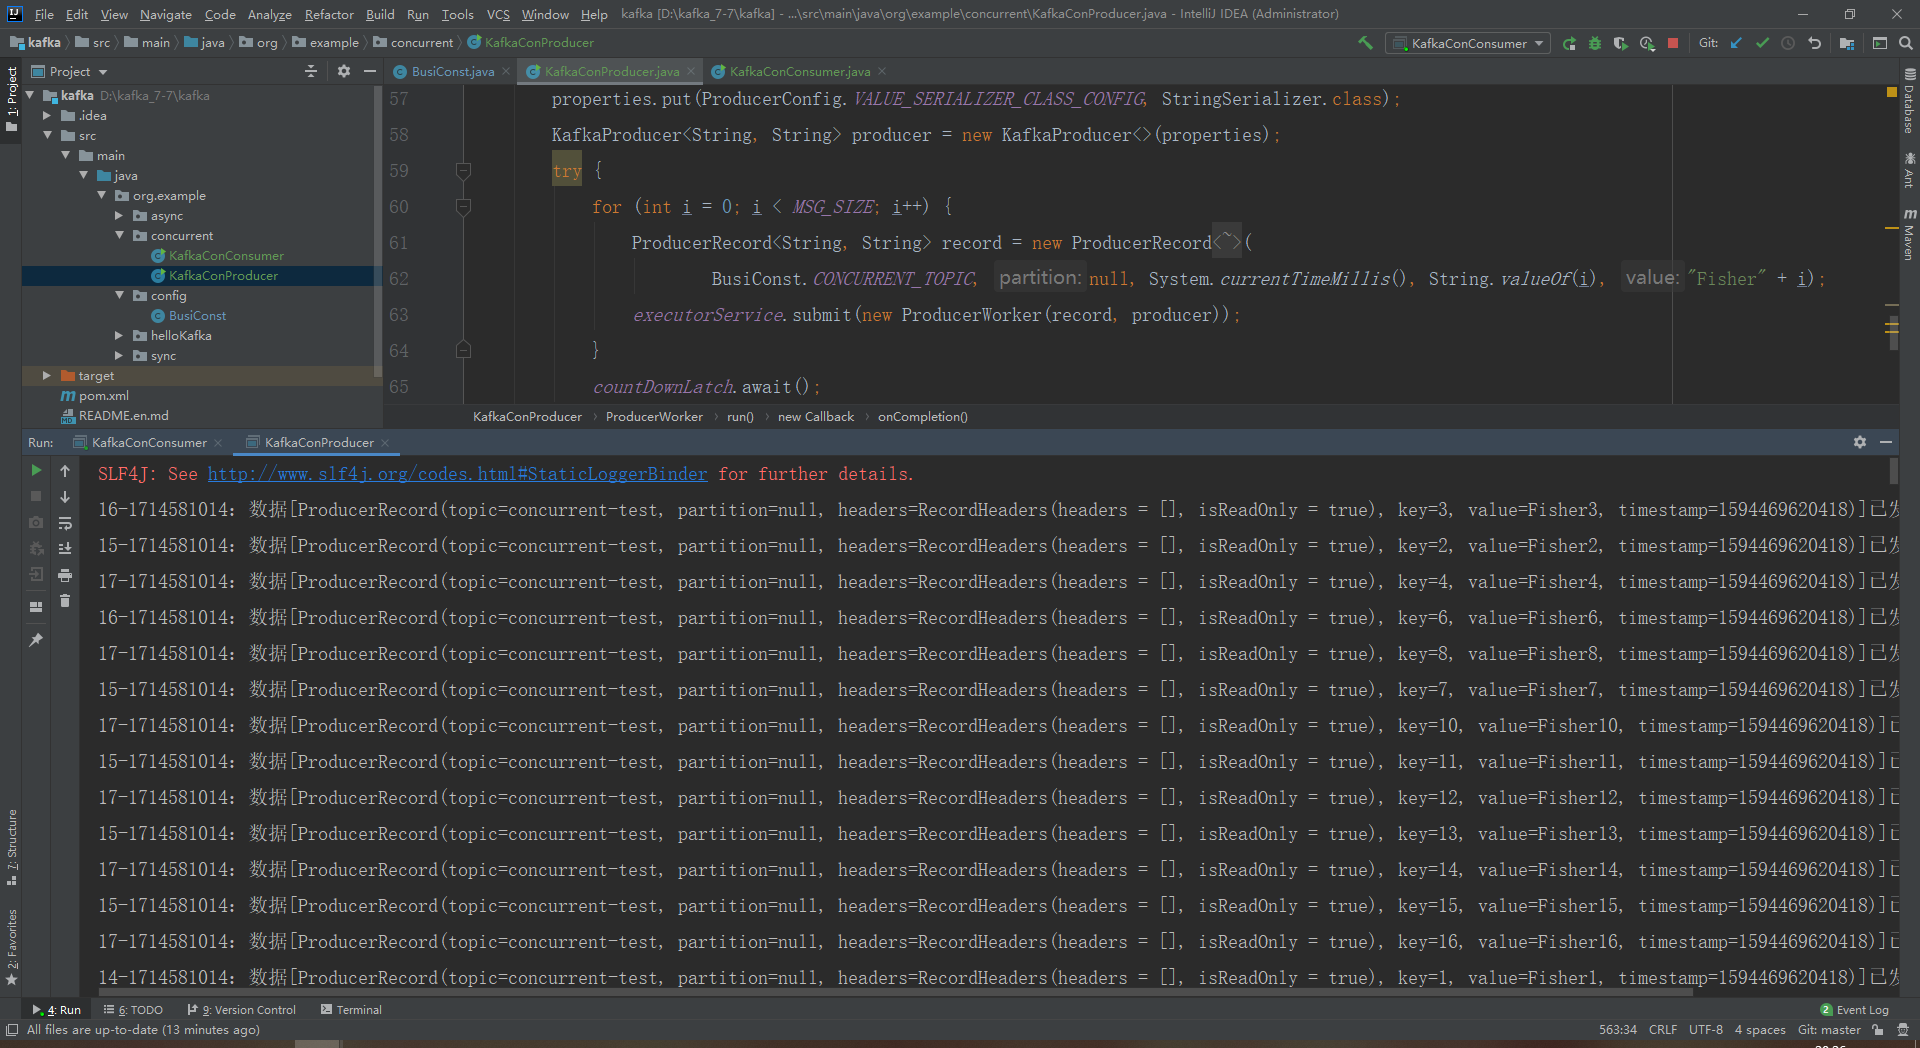Stop the running process with red square
The height and width of the screenshot is (1048, 1920).
[1673, 43]
